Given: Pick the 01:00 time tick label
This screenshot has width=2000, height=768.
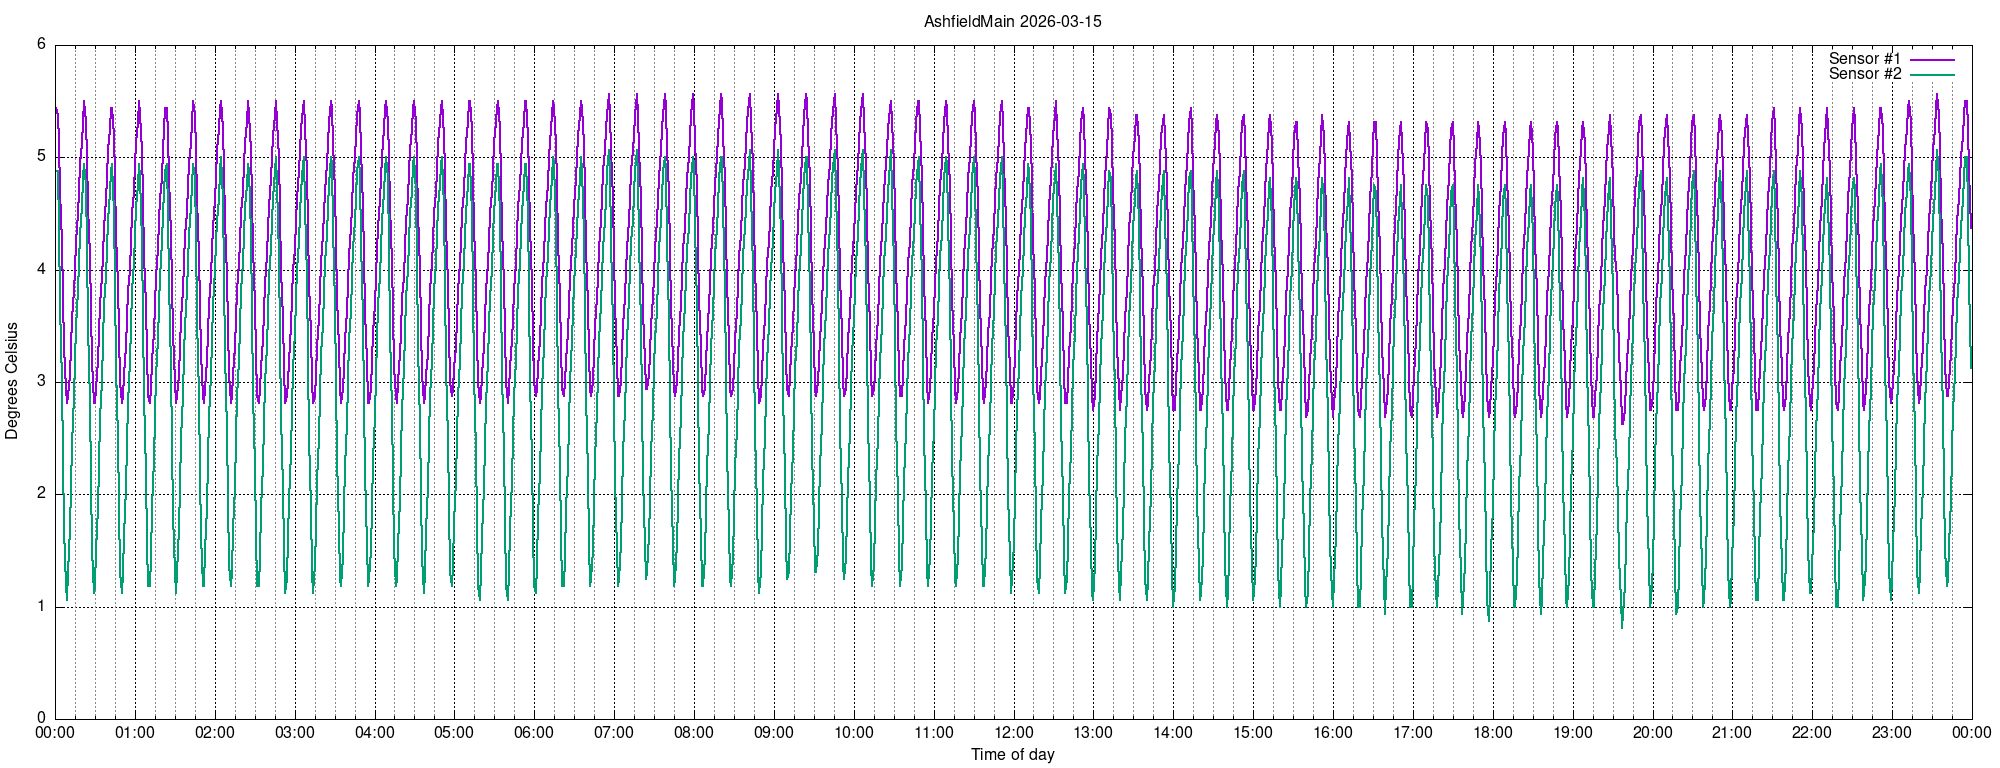Looking at the screenshot, I should click(135, 733).
